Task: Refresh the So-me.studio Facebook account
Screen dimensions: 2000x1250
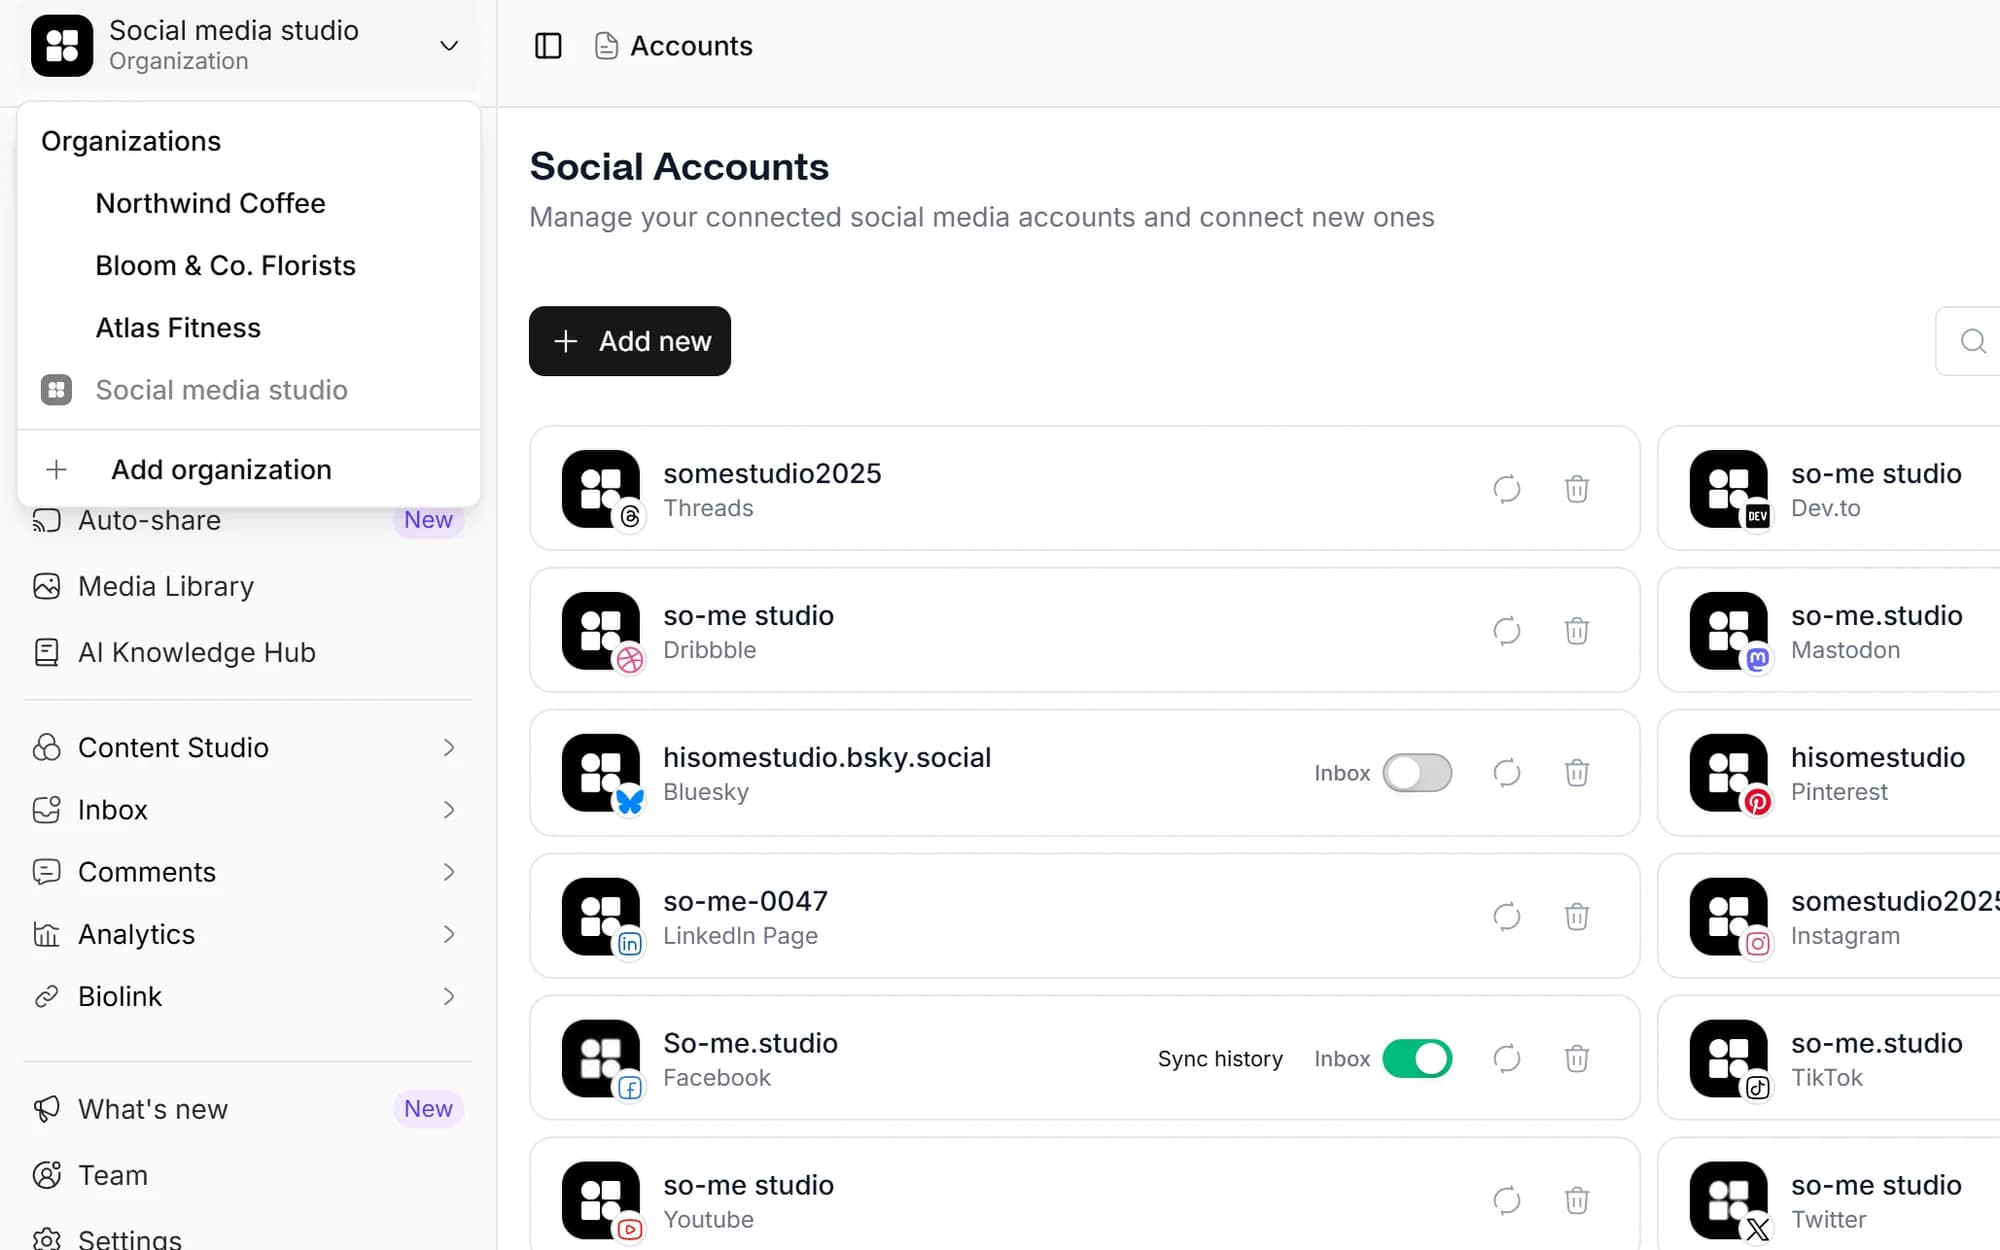Action: [1507, 1059]
